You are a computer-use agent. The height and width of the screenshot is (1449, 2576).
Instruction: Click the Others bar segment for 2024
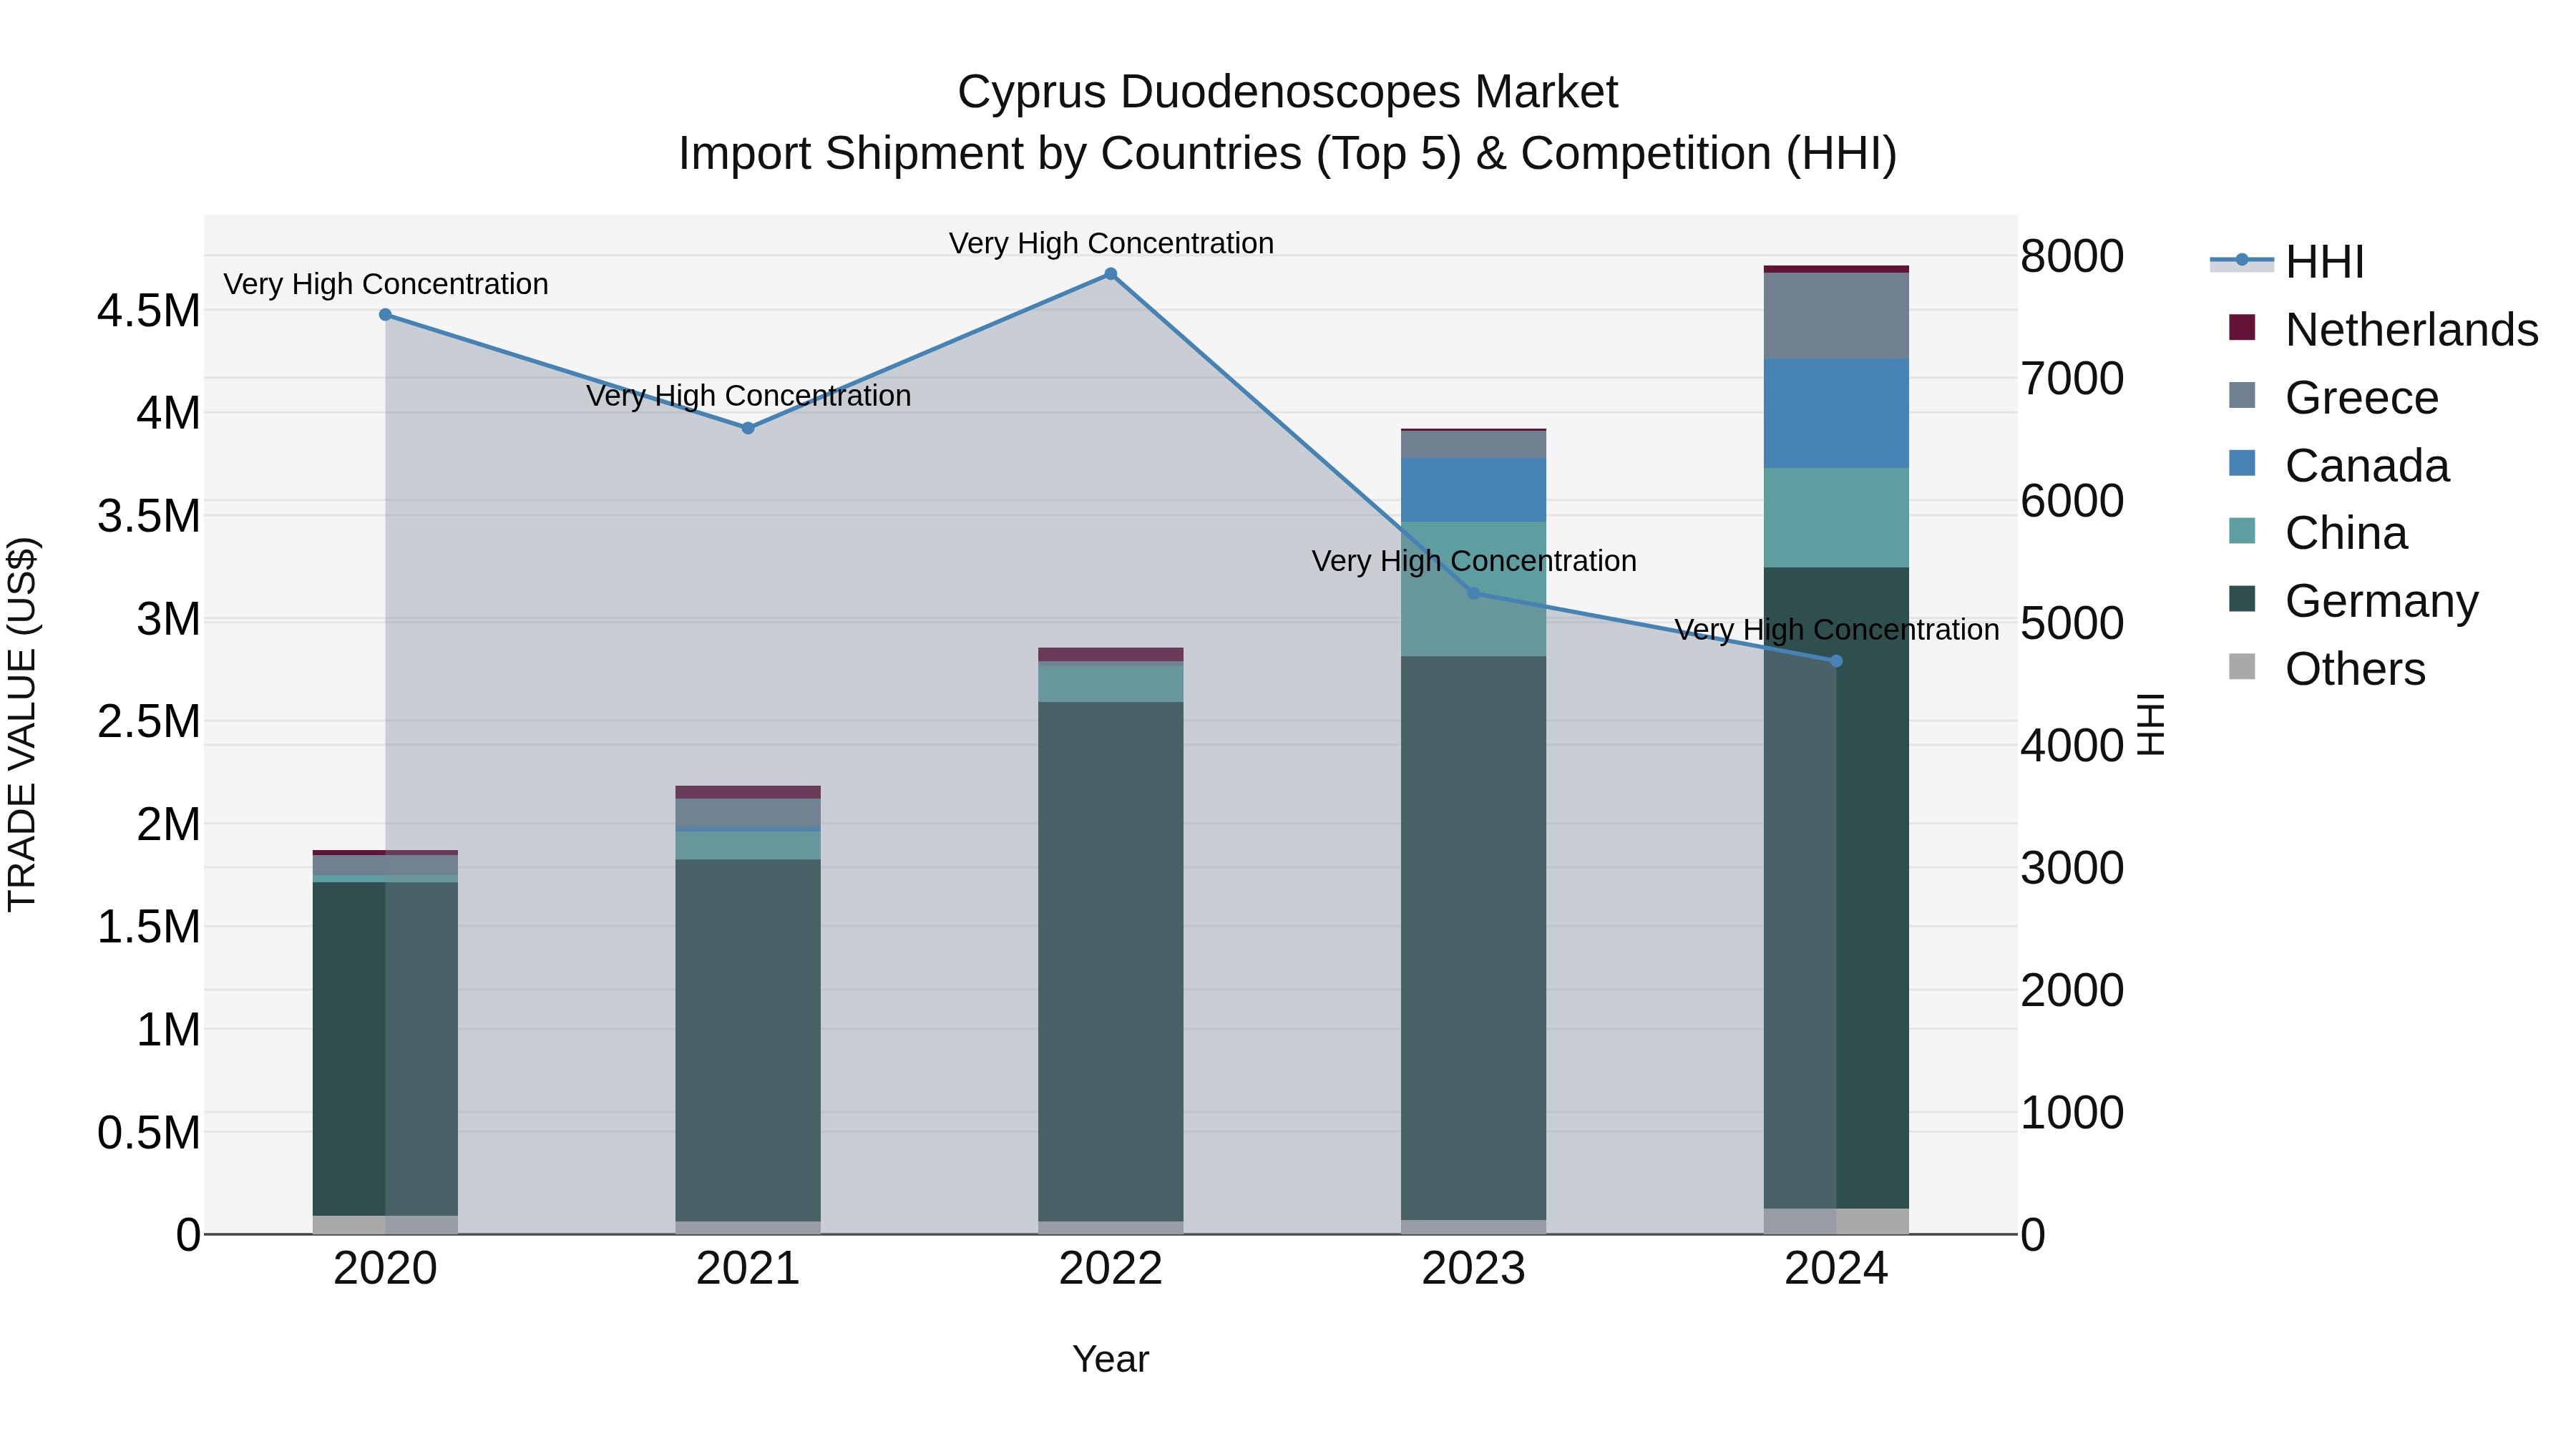click(x=1836, y=1221)
